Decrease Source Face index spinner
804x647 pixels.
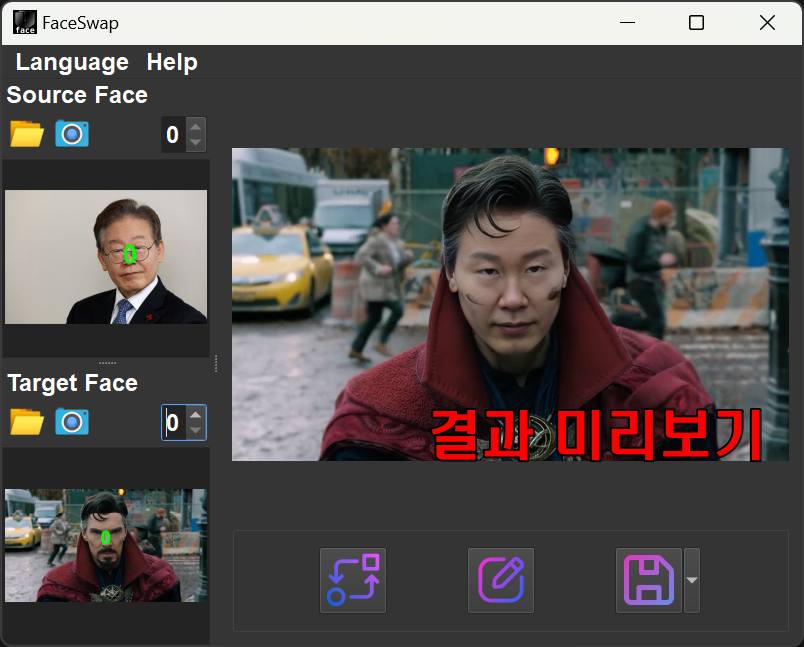coord(195,143)
